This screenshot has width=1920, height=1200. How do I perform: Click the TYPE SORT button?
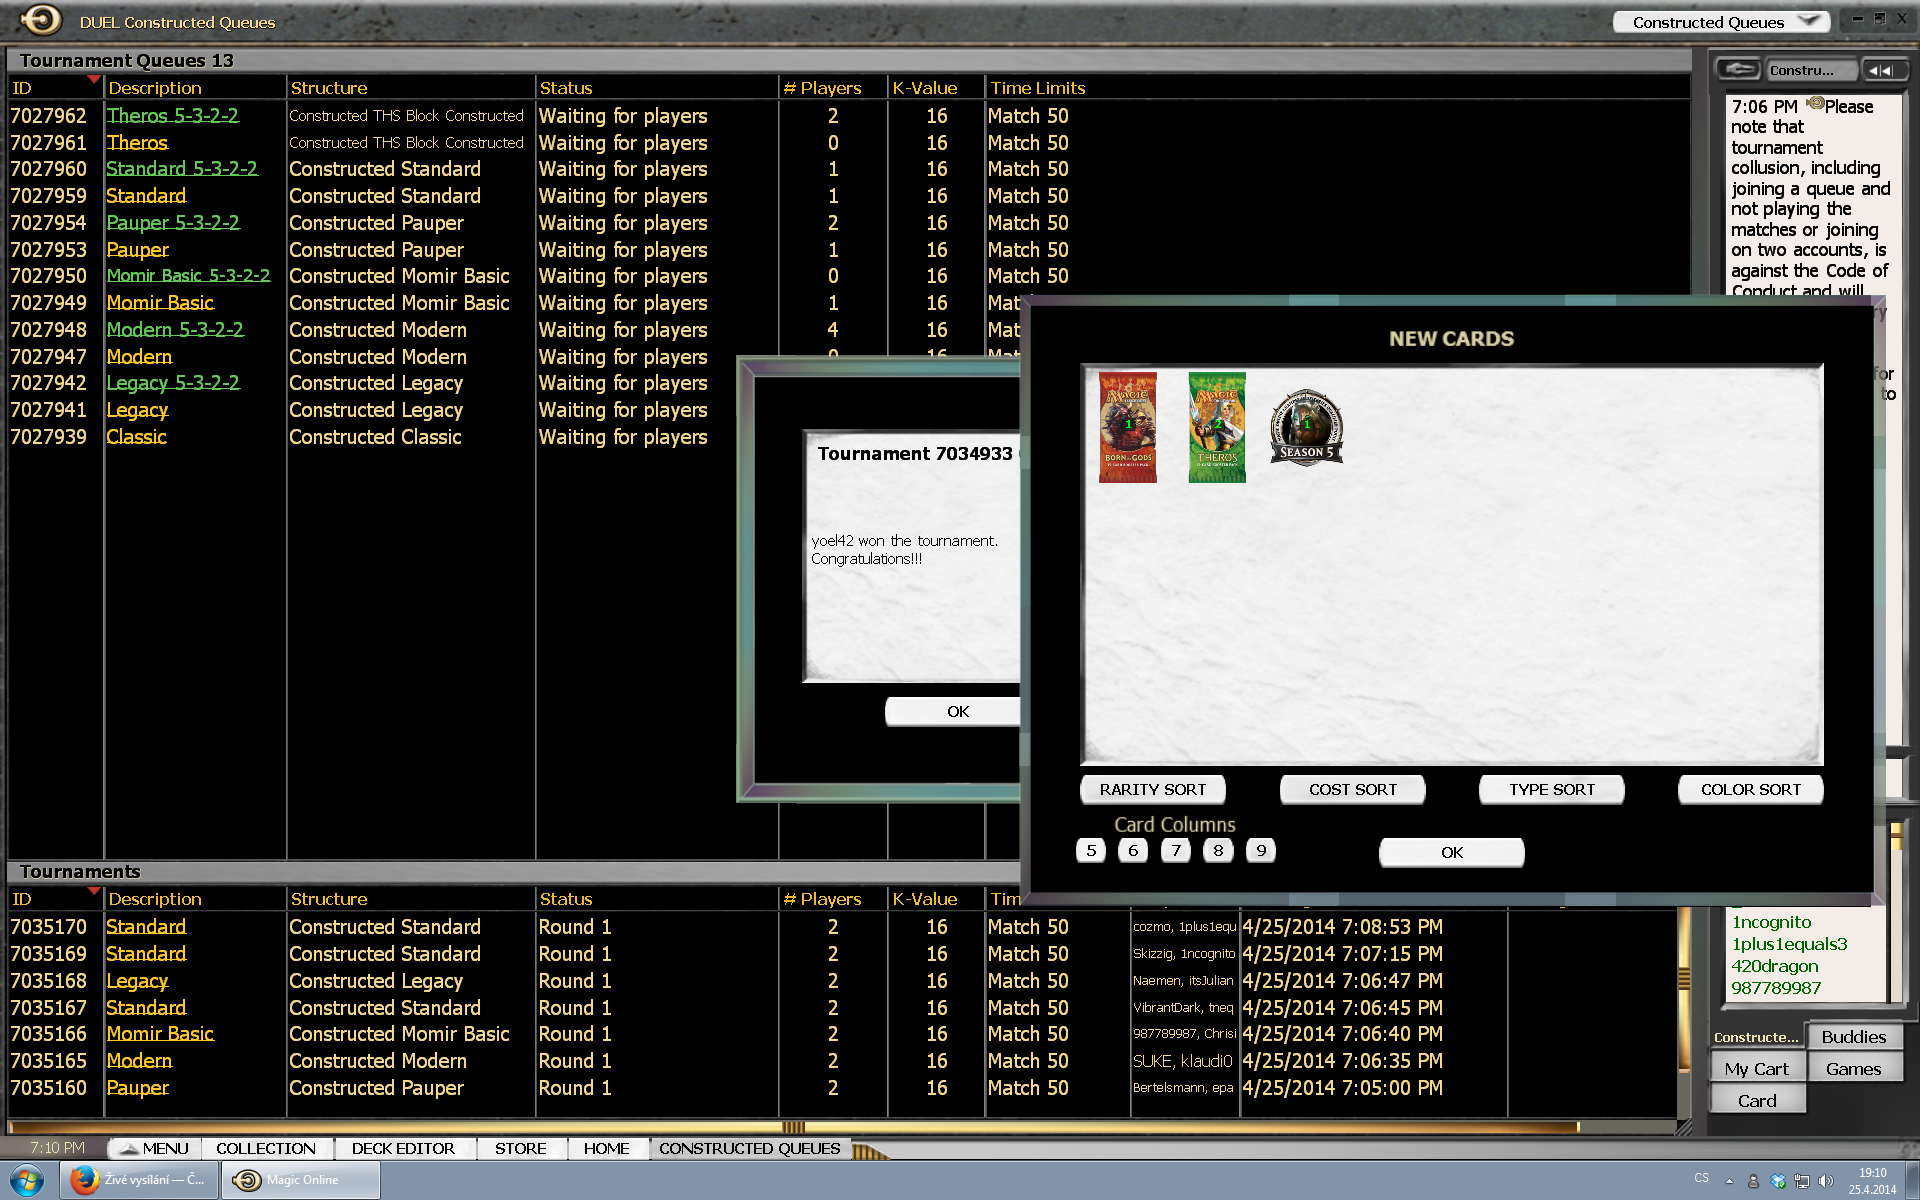[1552, 789]
